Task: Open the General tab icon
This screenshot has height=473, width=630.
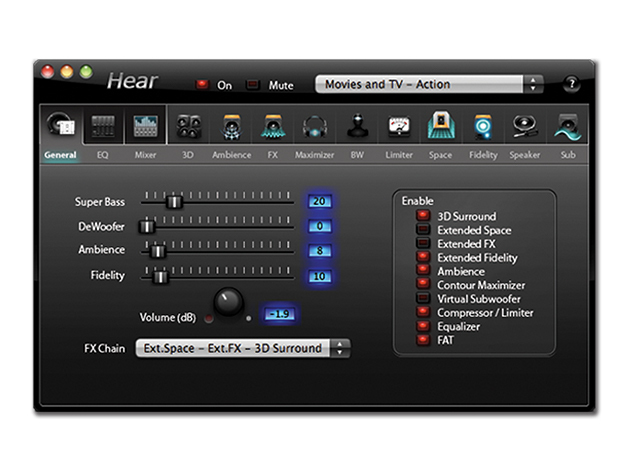Action: (61, 125)
